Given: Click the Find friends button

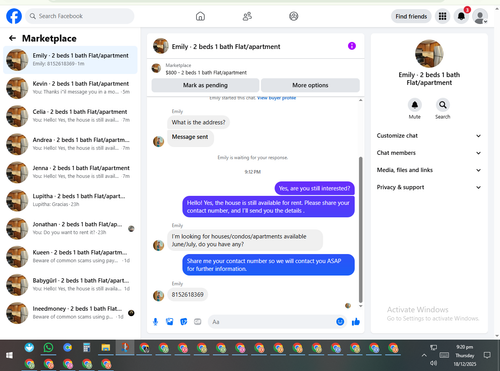Looking at the screenshot, I should 411,16.
